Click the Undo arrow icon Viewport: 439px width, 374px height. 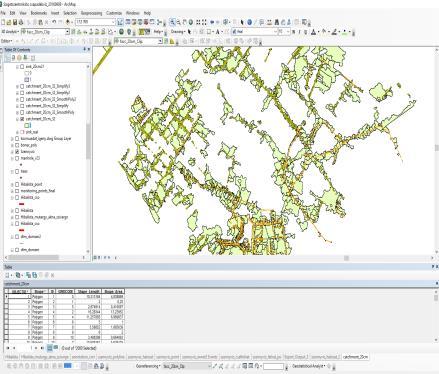54,22
